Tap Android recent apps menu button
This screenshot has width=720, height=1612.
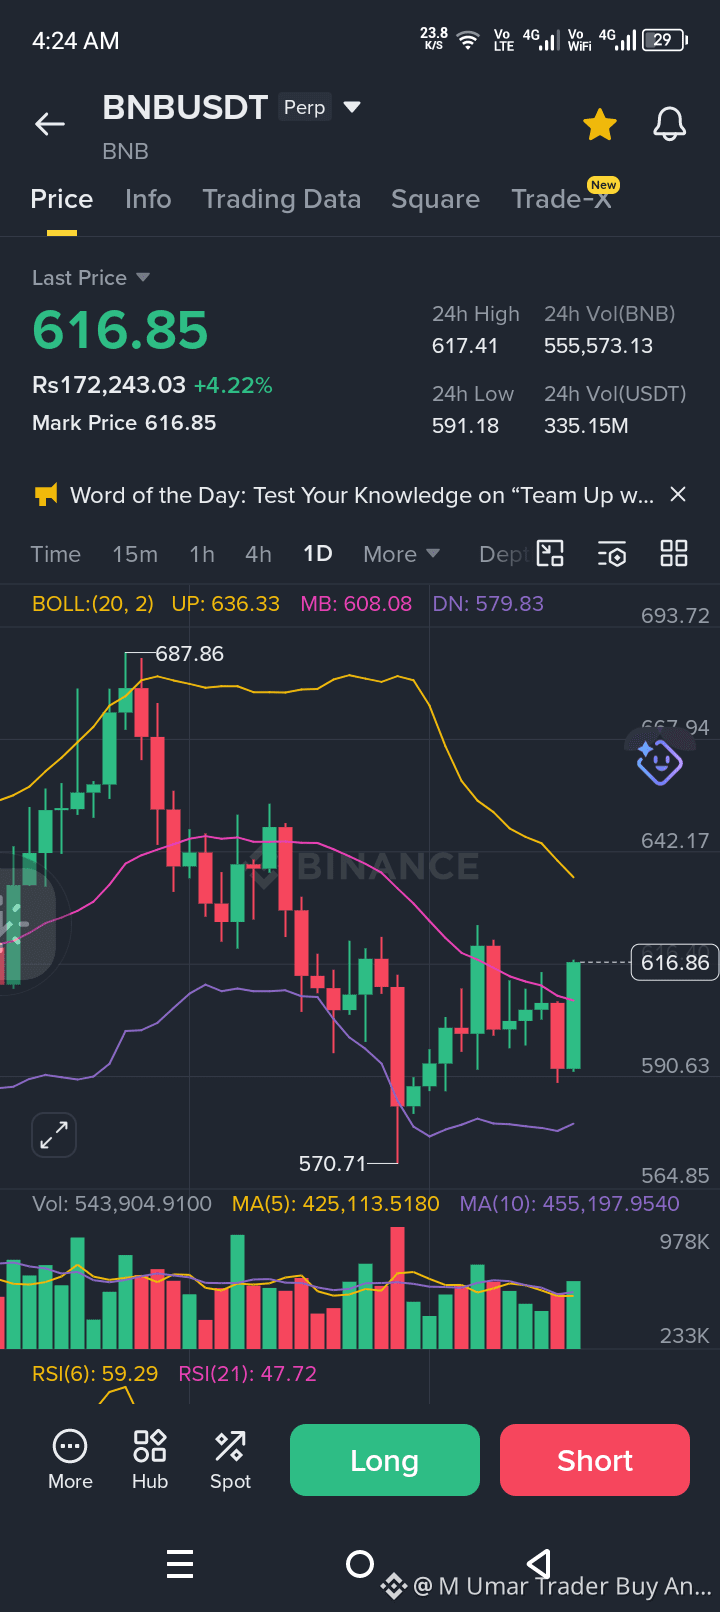click(x=180, y=1563)
